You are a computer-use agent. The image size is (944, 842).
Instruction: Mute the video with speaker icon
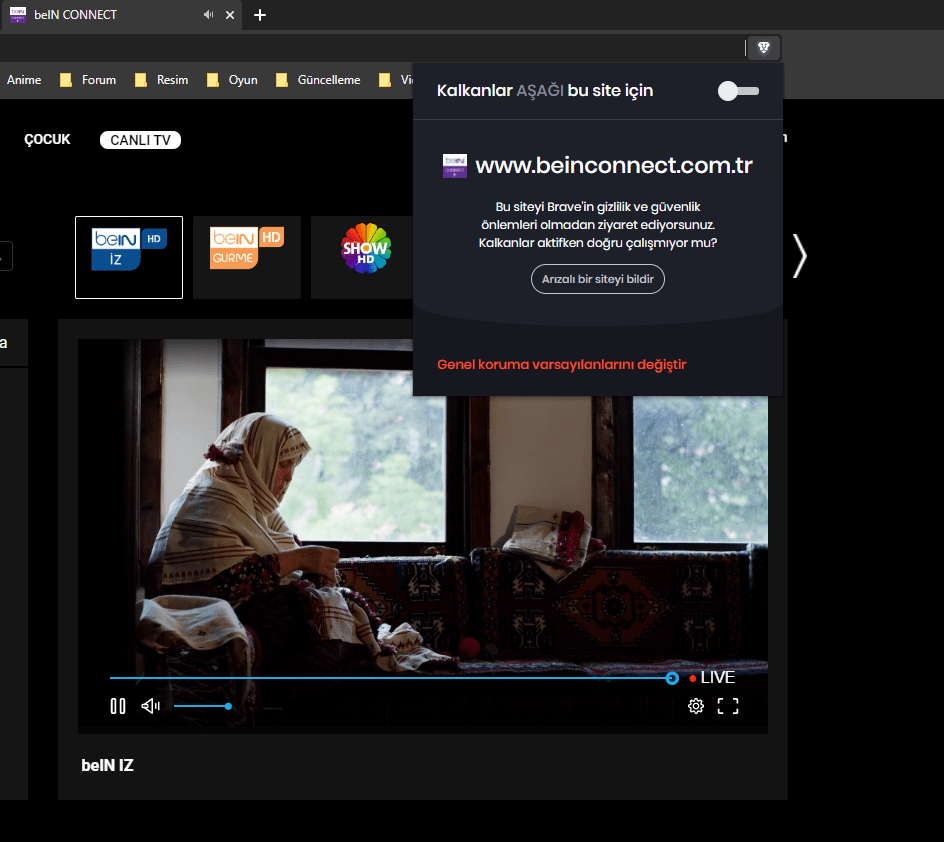(x=151, y=706)
